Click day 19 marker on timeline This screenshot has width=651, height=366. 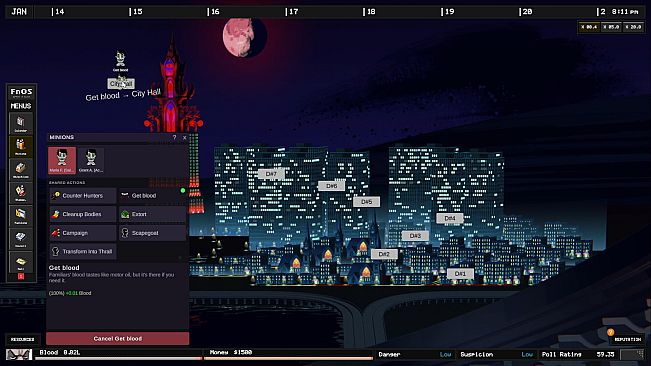[448, 12]
